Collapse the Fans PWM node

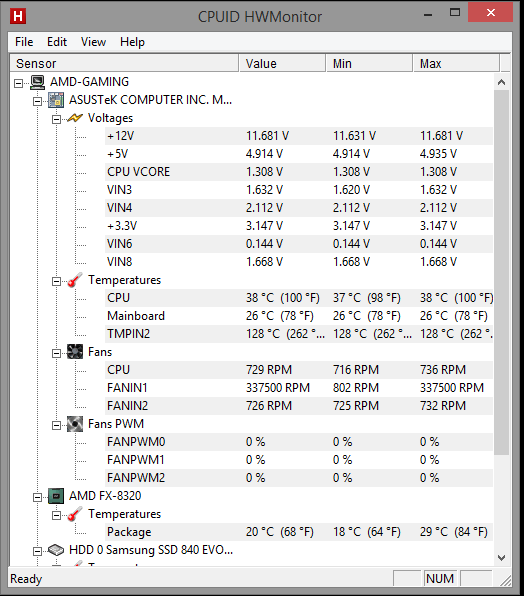click(56, 425)
